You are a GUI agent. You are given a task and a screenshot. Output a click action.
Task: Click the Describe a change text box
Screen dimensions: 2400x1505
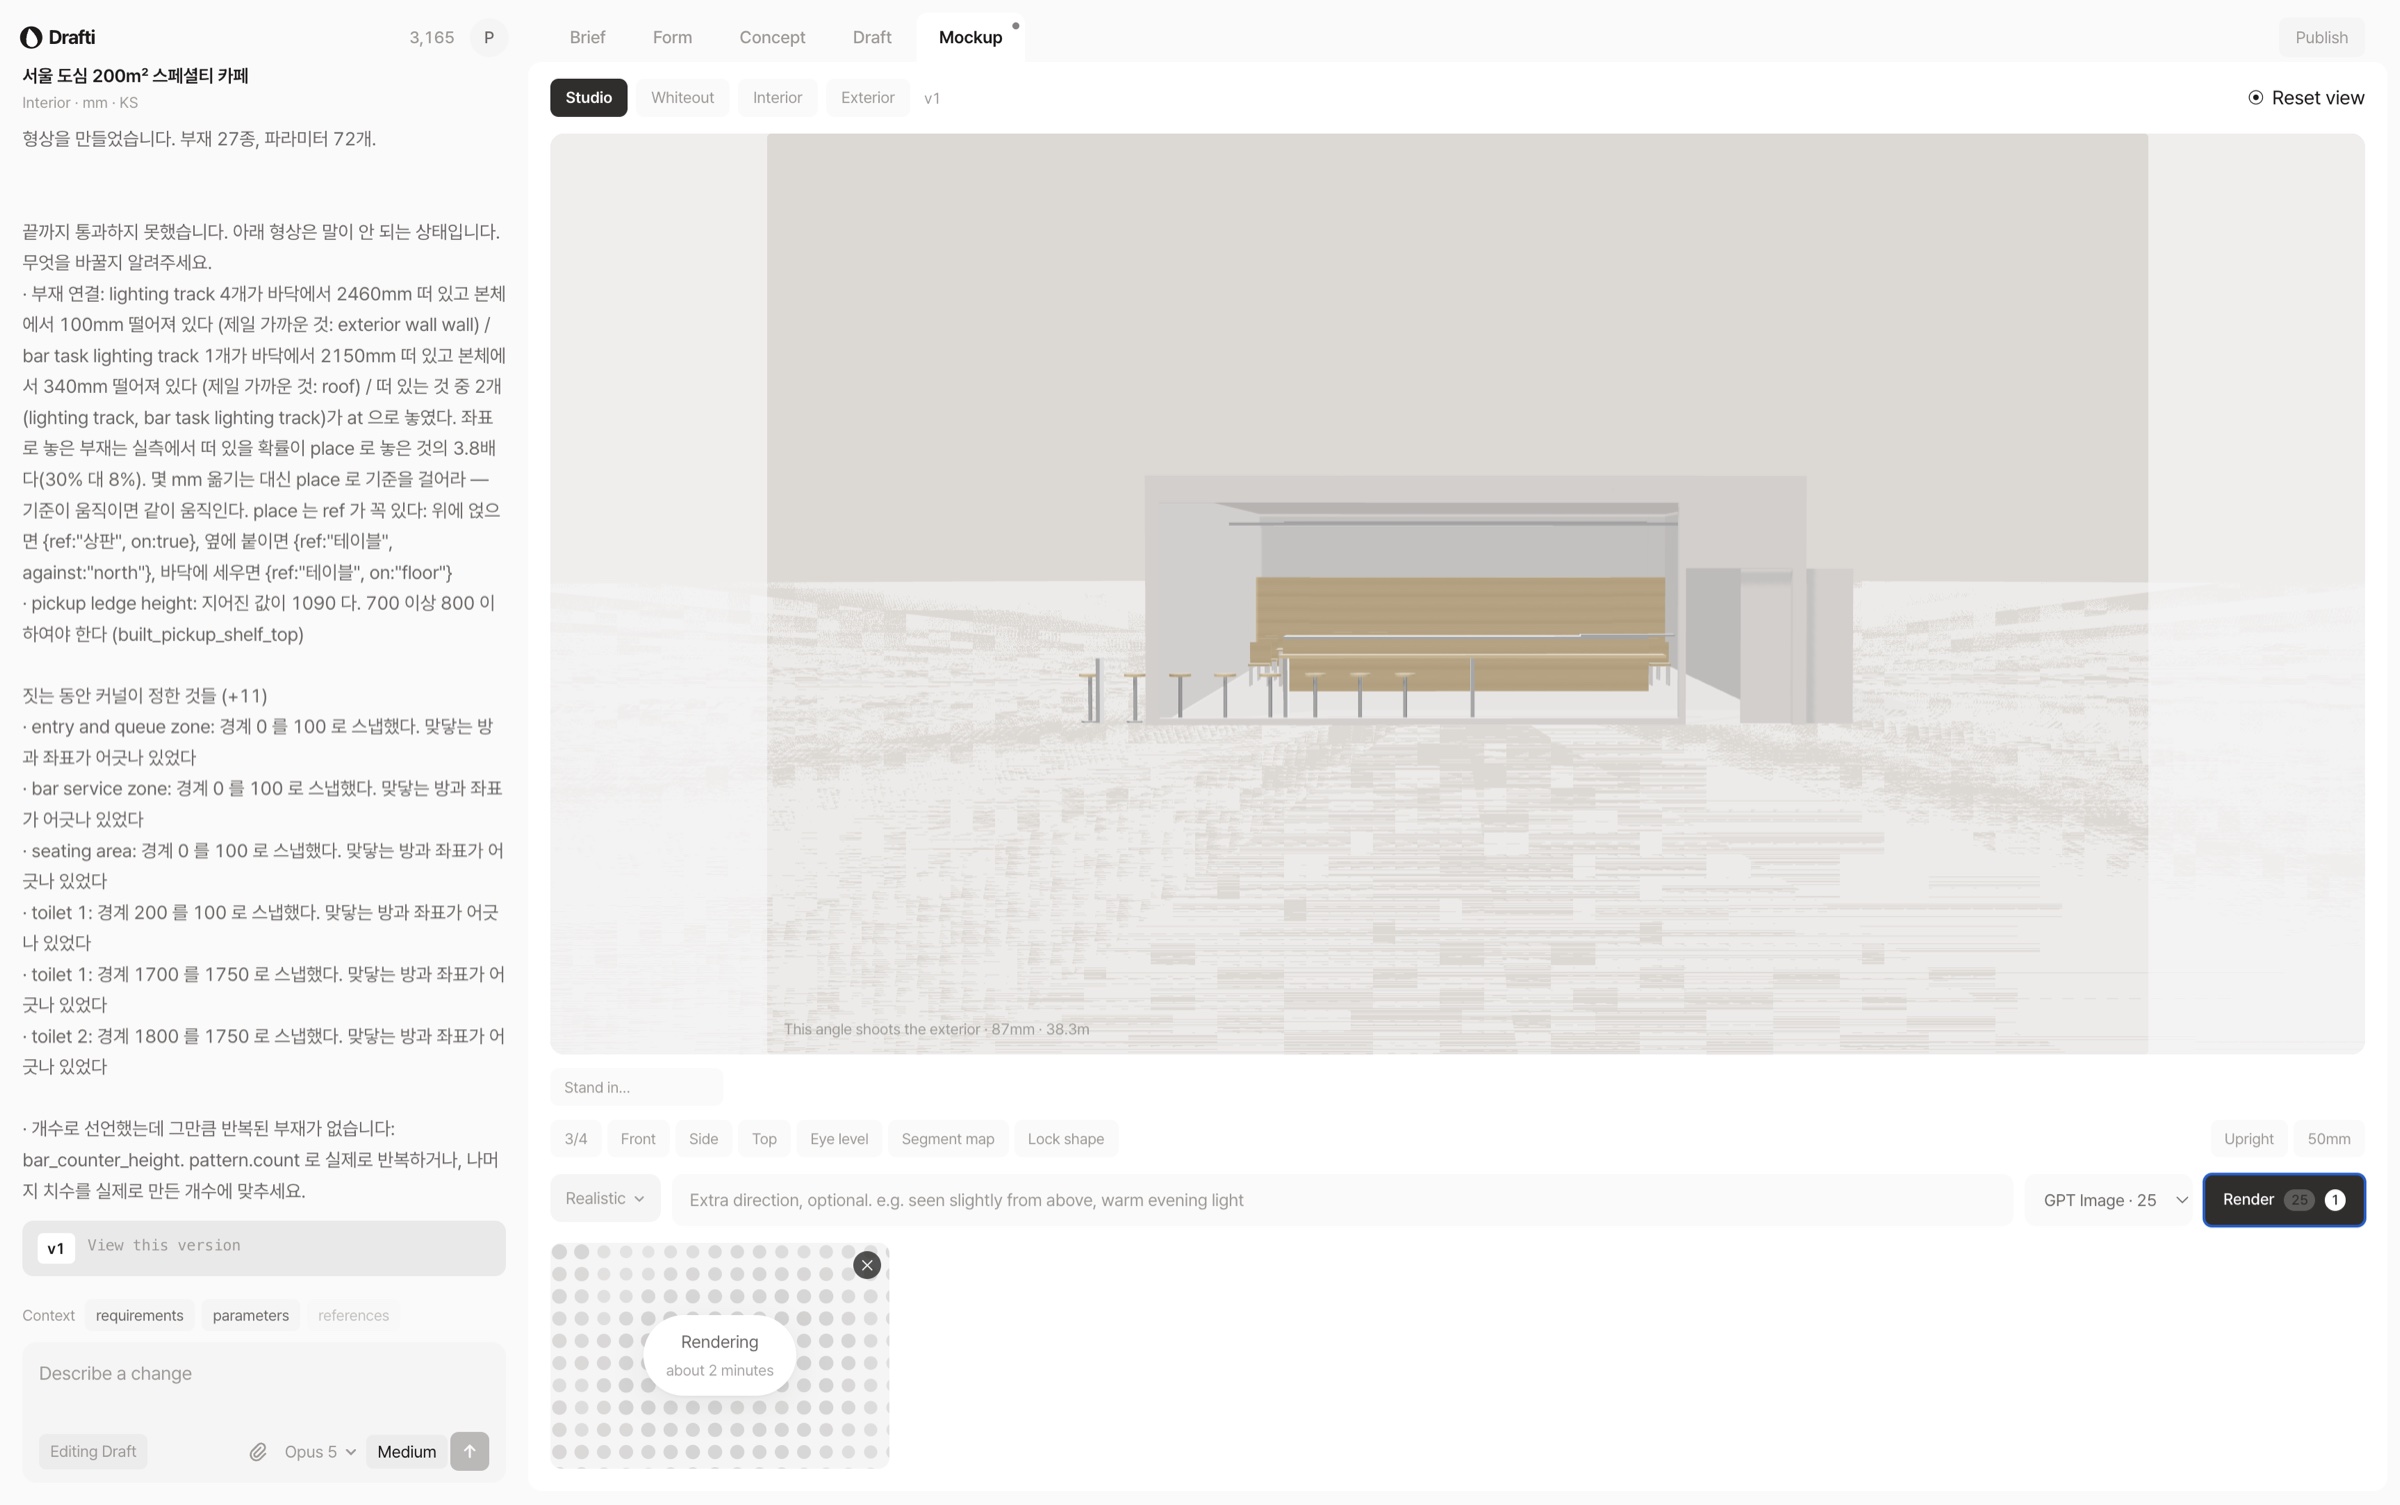coord(264,1374)
